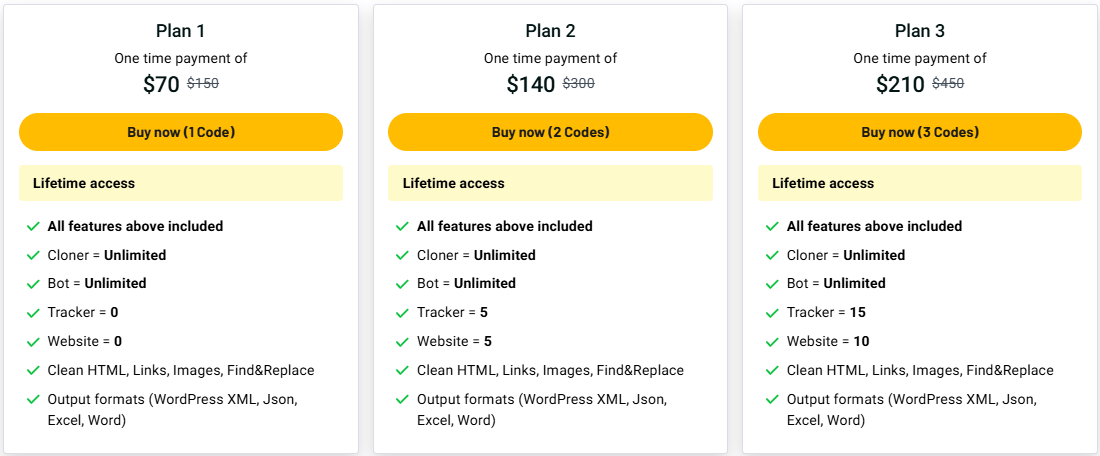1100x456 pixels.
Task: Click Buy now (2 Codes) button
Action: tap(550, 132)
